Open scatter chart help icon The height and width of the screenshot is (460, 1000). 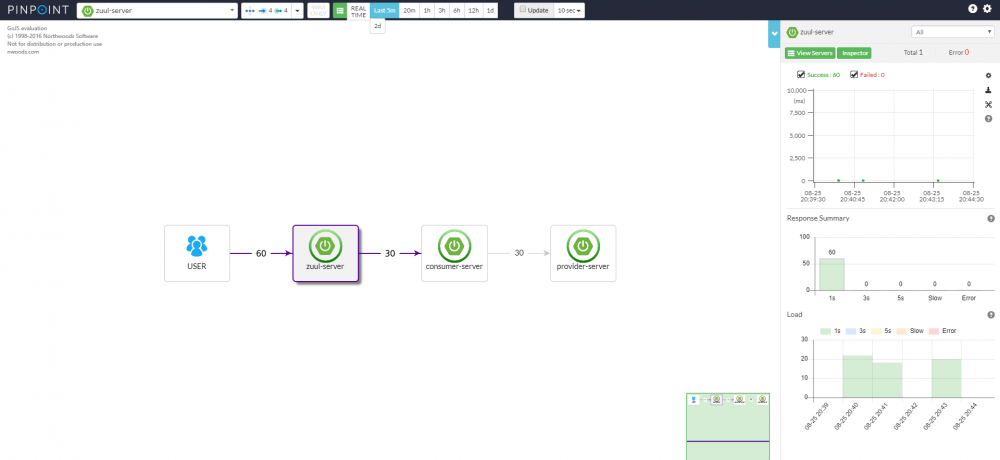989,119
